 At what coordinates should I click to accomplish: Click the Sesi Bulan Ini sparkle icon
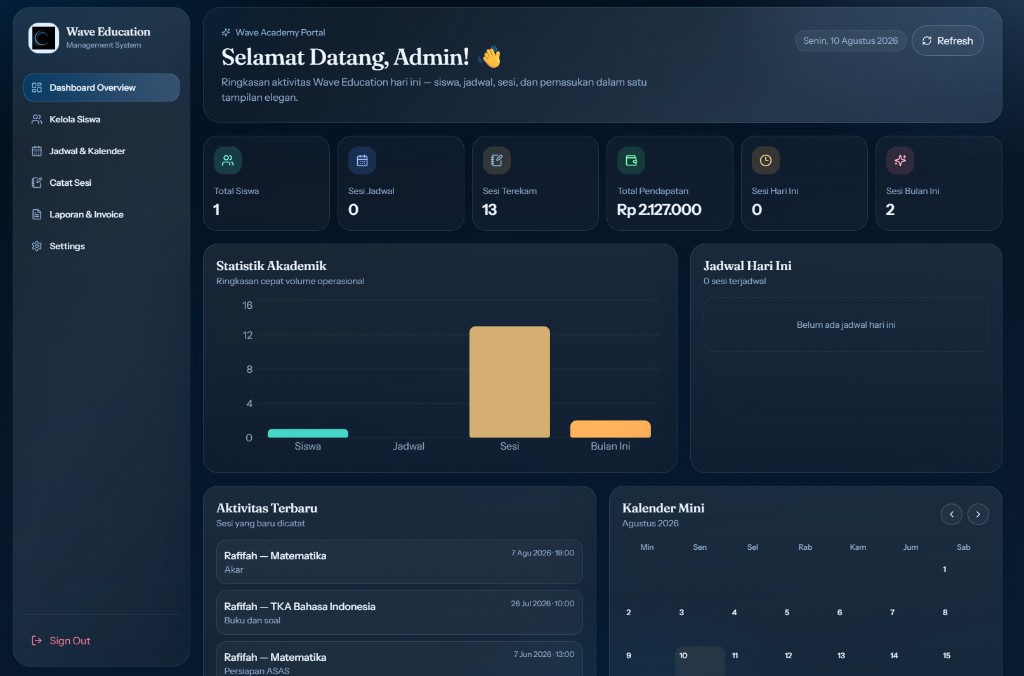click(x=900, y=160)
